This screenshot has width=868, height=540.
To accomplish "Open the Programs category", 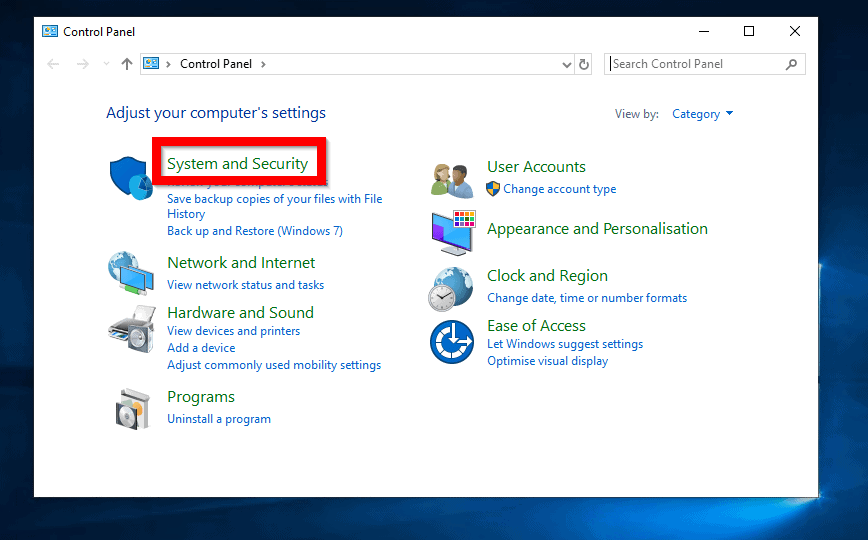I will (x=201, y=397).
